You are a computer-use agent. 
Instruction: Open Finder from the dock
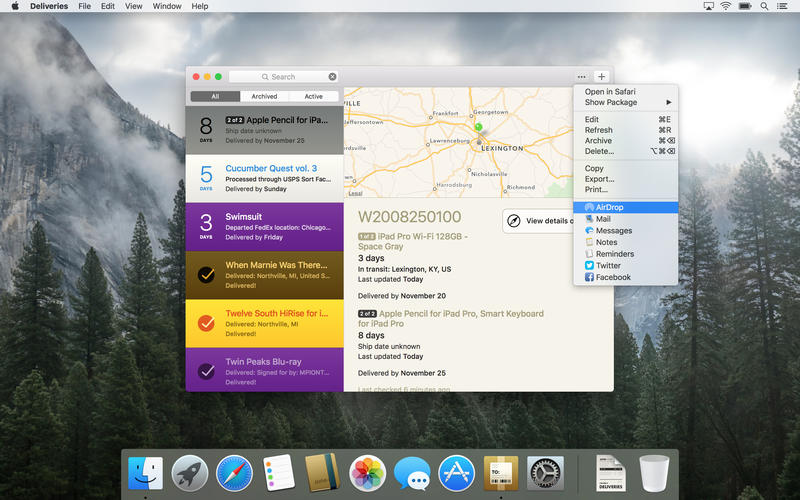point(145,473)
